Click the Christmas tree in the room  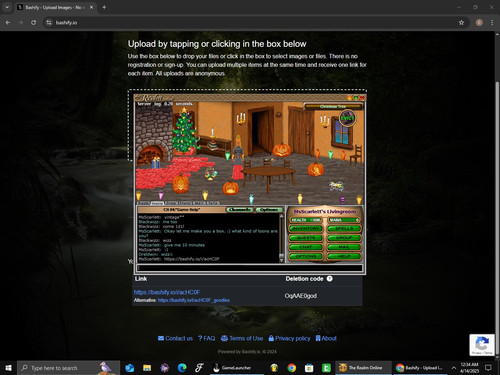(x=184, y=132)
